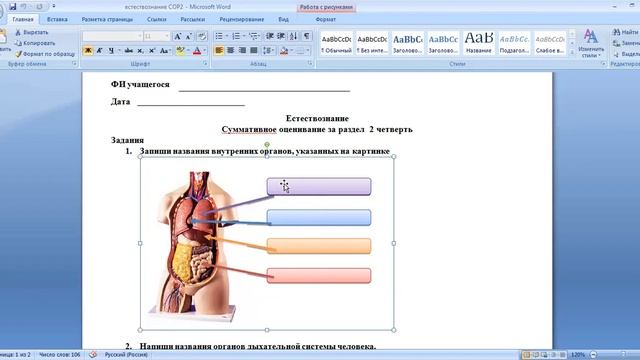This screenshot has width=640, height=360.
Task: Apply the Подзаголовок style
Action: coord(514,43)
